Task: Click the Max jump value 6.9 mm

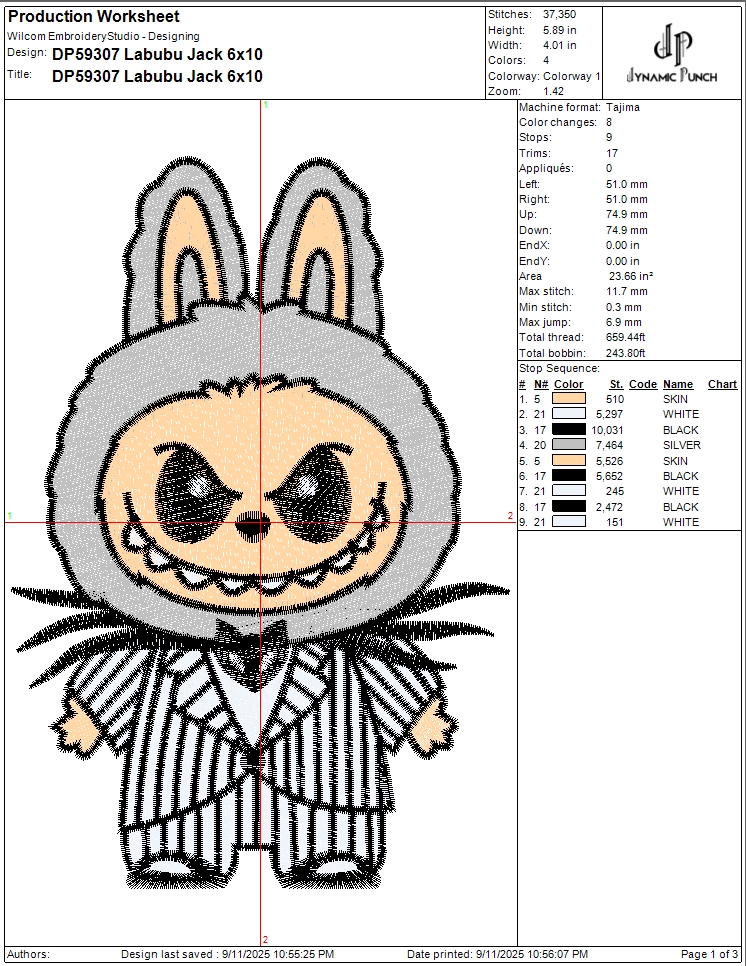Action: pyautogui.click(x=623, y=322)
